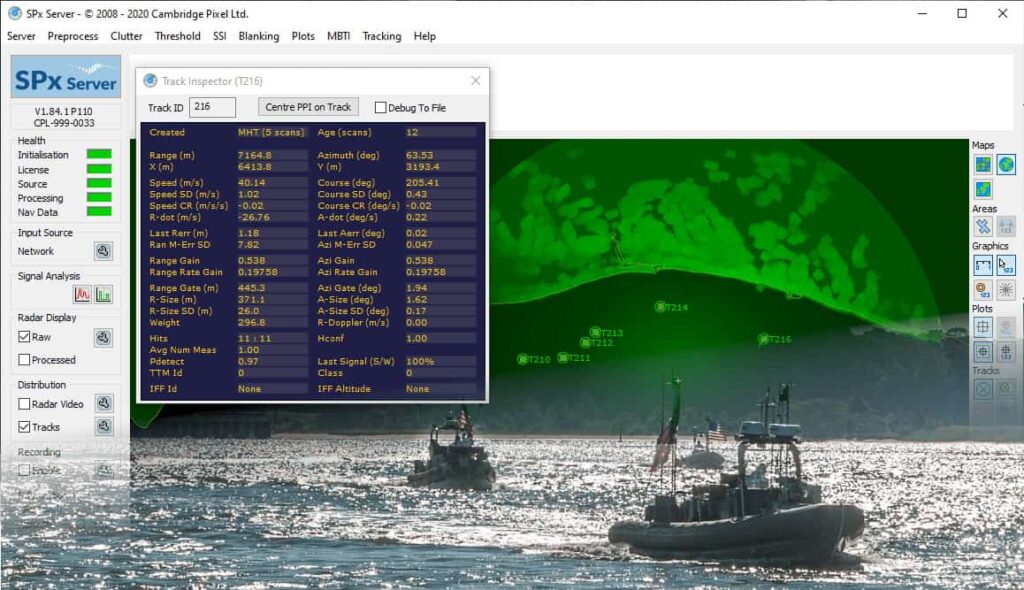The width and height of the screenshot is (1024, 590).
Task: Toggle the circled crosshair icon in Plots section
Action: tap(983, 352)
